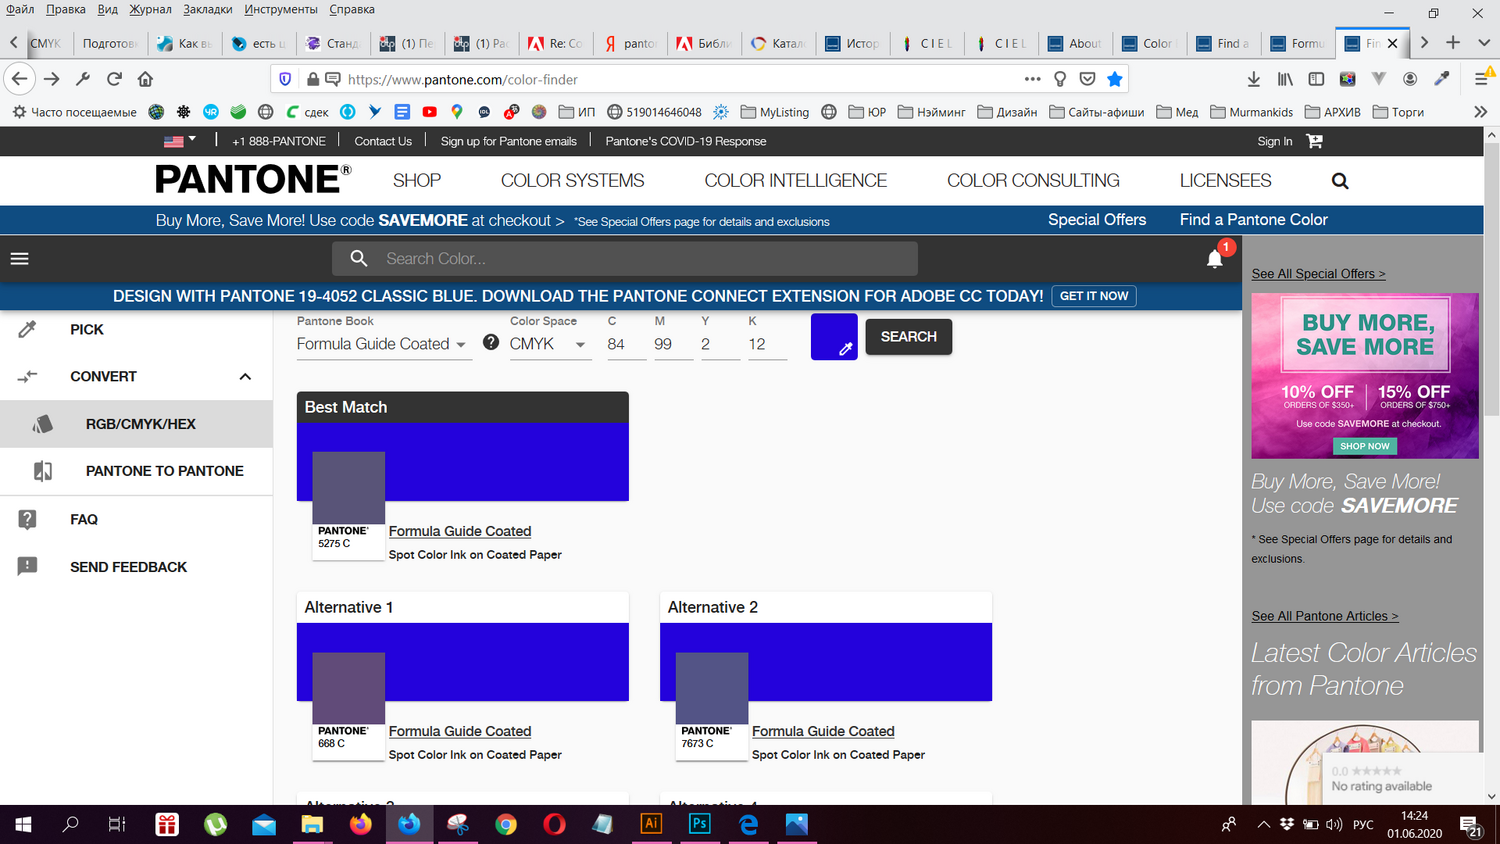The image size is (1500, 844).
Task: Open the COLOR SYSTEMS menu
Action: click(573, 181)
